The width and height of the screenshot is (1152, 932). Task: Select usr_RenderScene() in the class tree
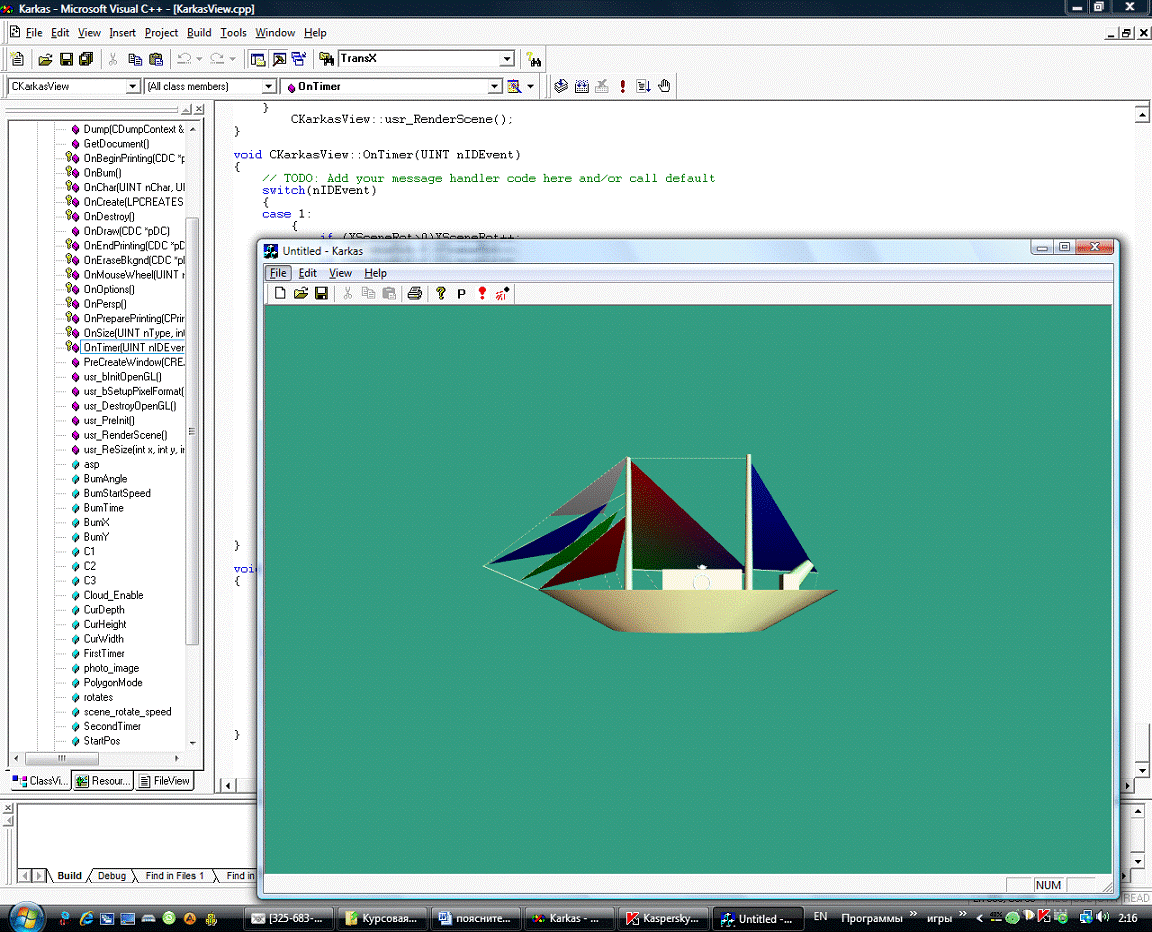[125, 435]
